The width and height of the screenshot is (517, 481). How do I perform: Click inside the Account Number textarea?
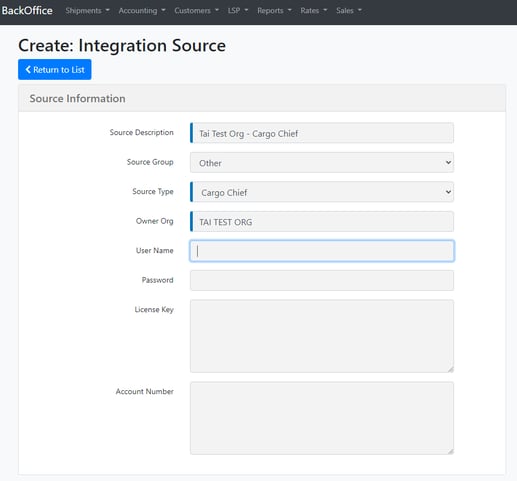(x=322, y=418)
